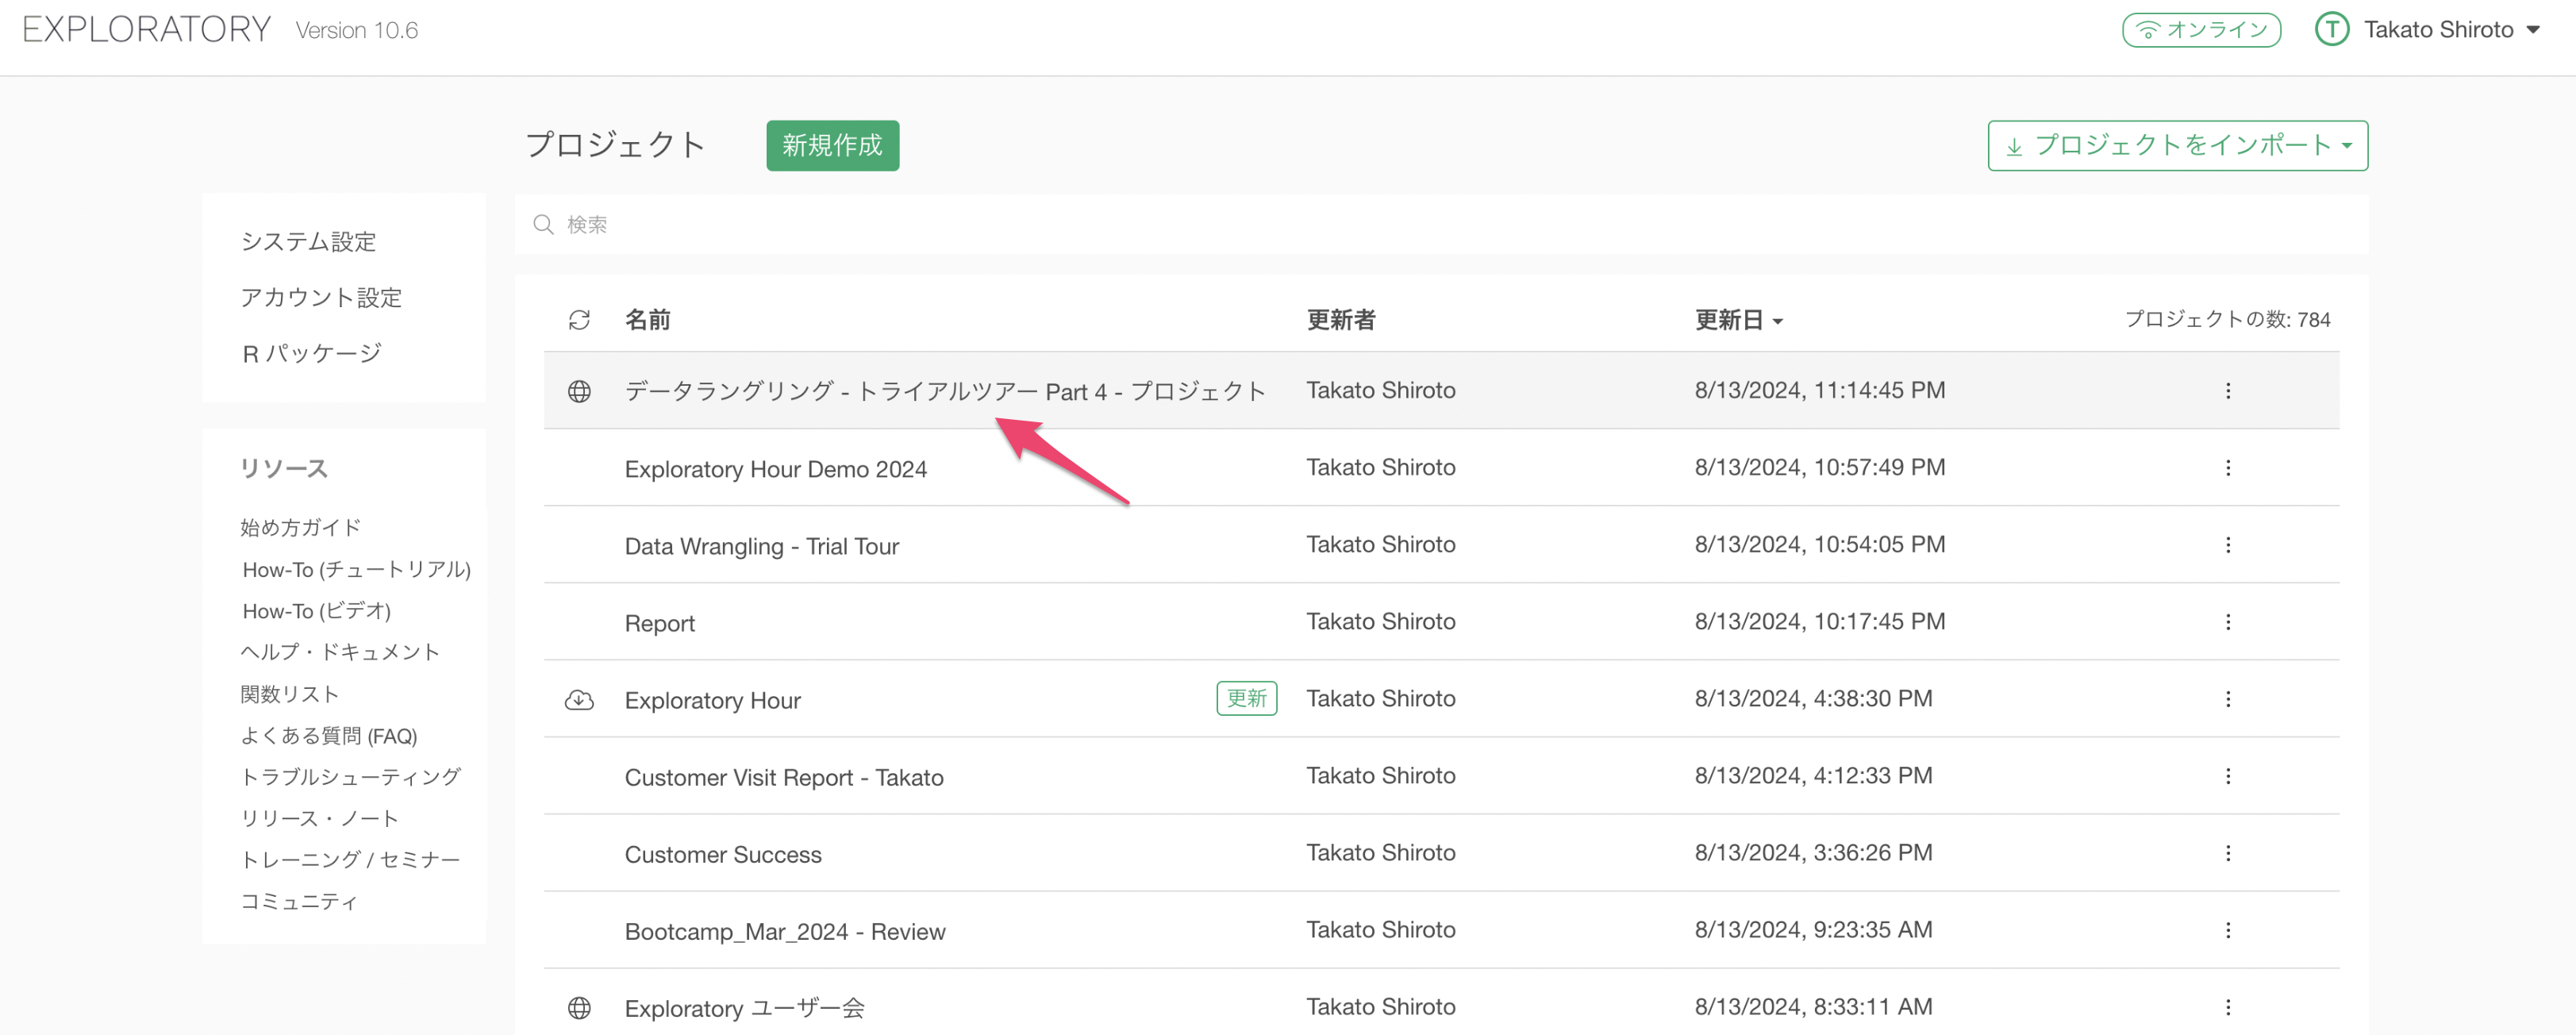Click the 検索 search field

[1441, 225]
